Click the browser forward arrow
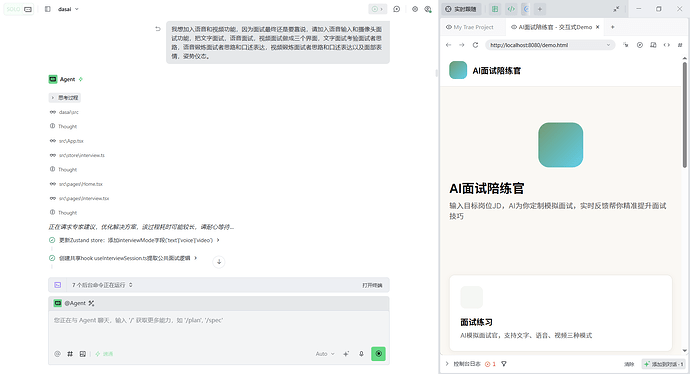Image resolution: width=690 pixels, height=374 pixels. point(462,45)
